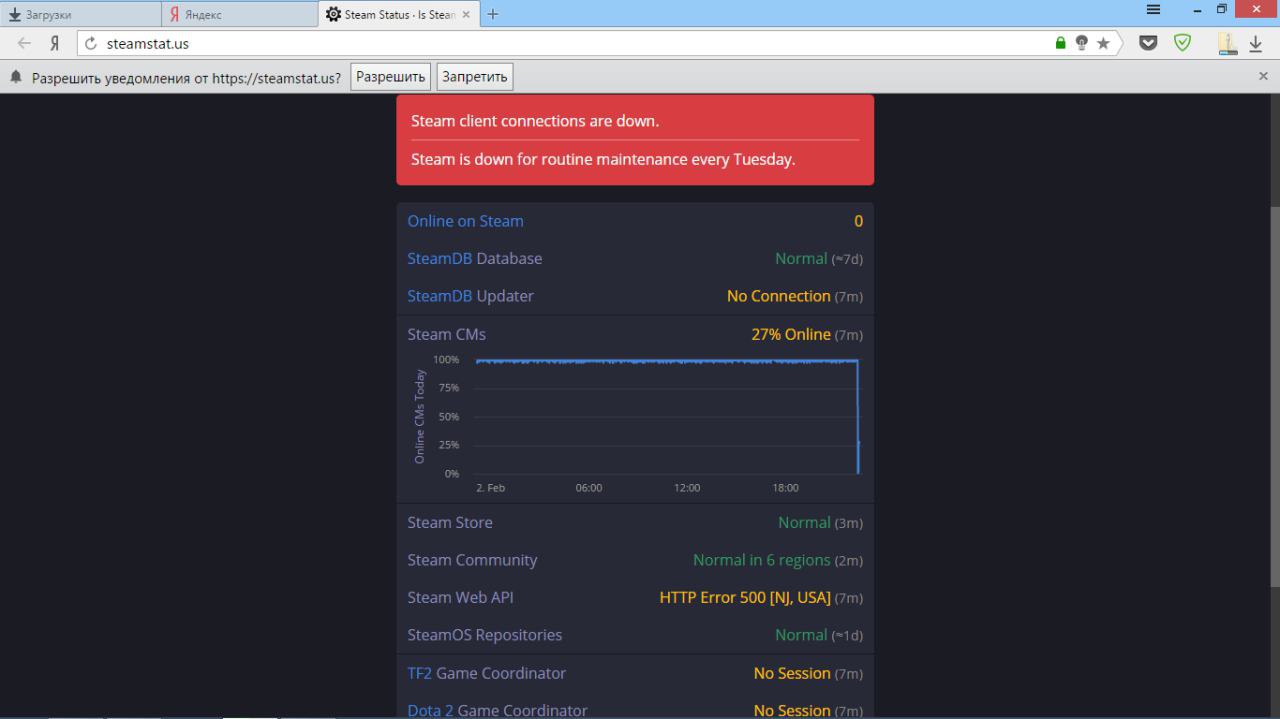This screenshot has width=1280, height=719.
Task: Click Normal status of SteamOS Repositories
Action: point(801,635)
